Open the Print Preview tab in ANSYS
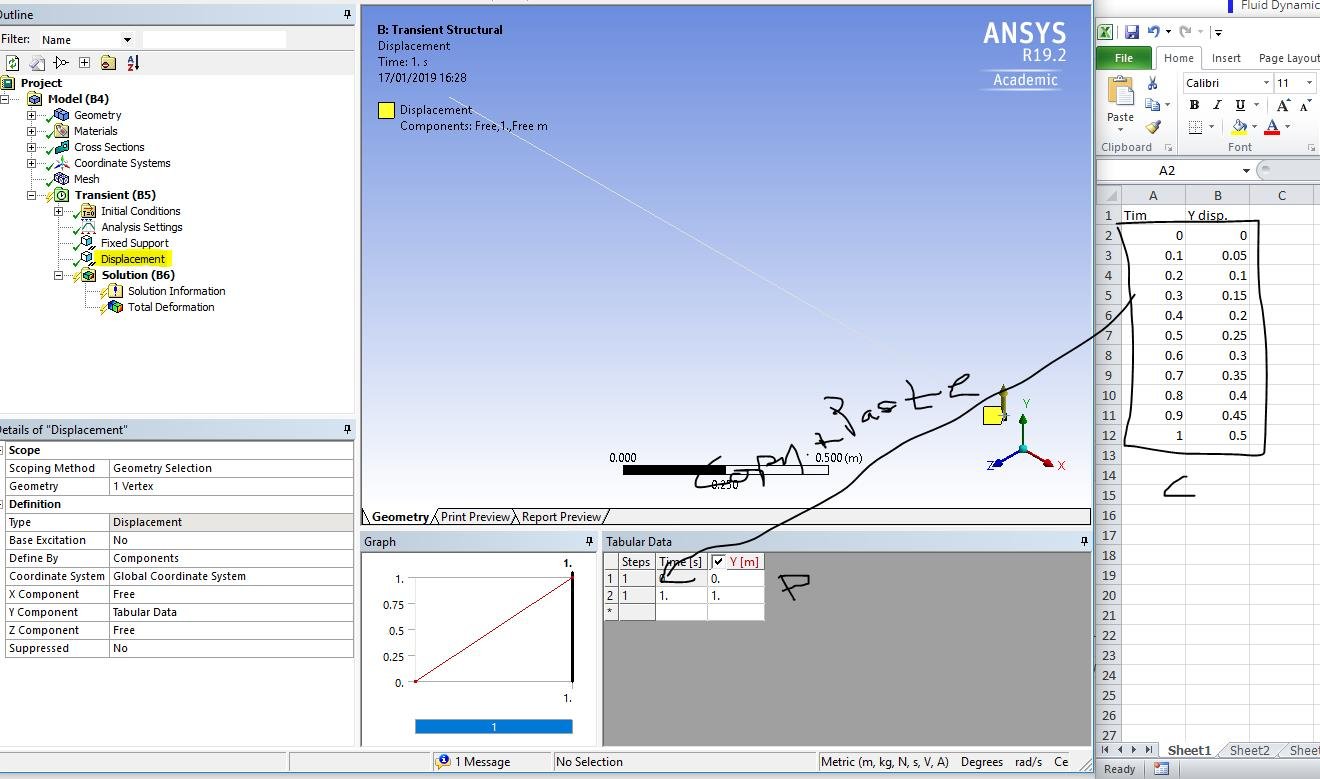Screen dimensions: 1320x779 (x=474, y=517)
